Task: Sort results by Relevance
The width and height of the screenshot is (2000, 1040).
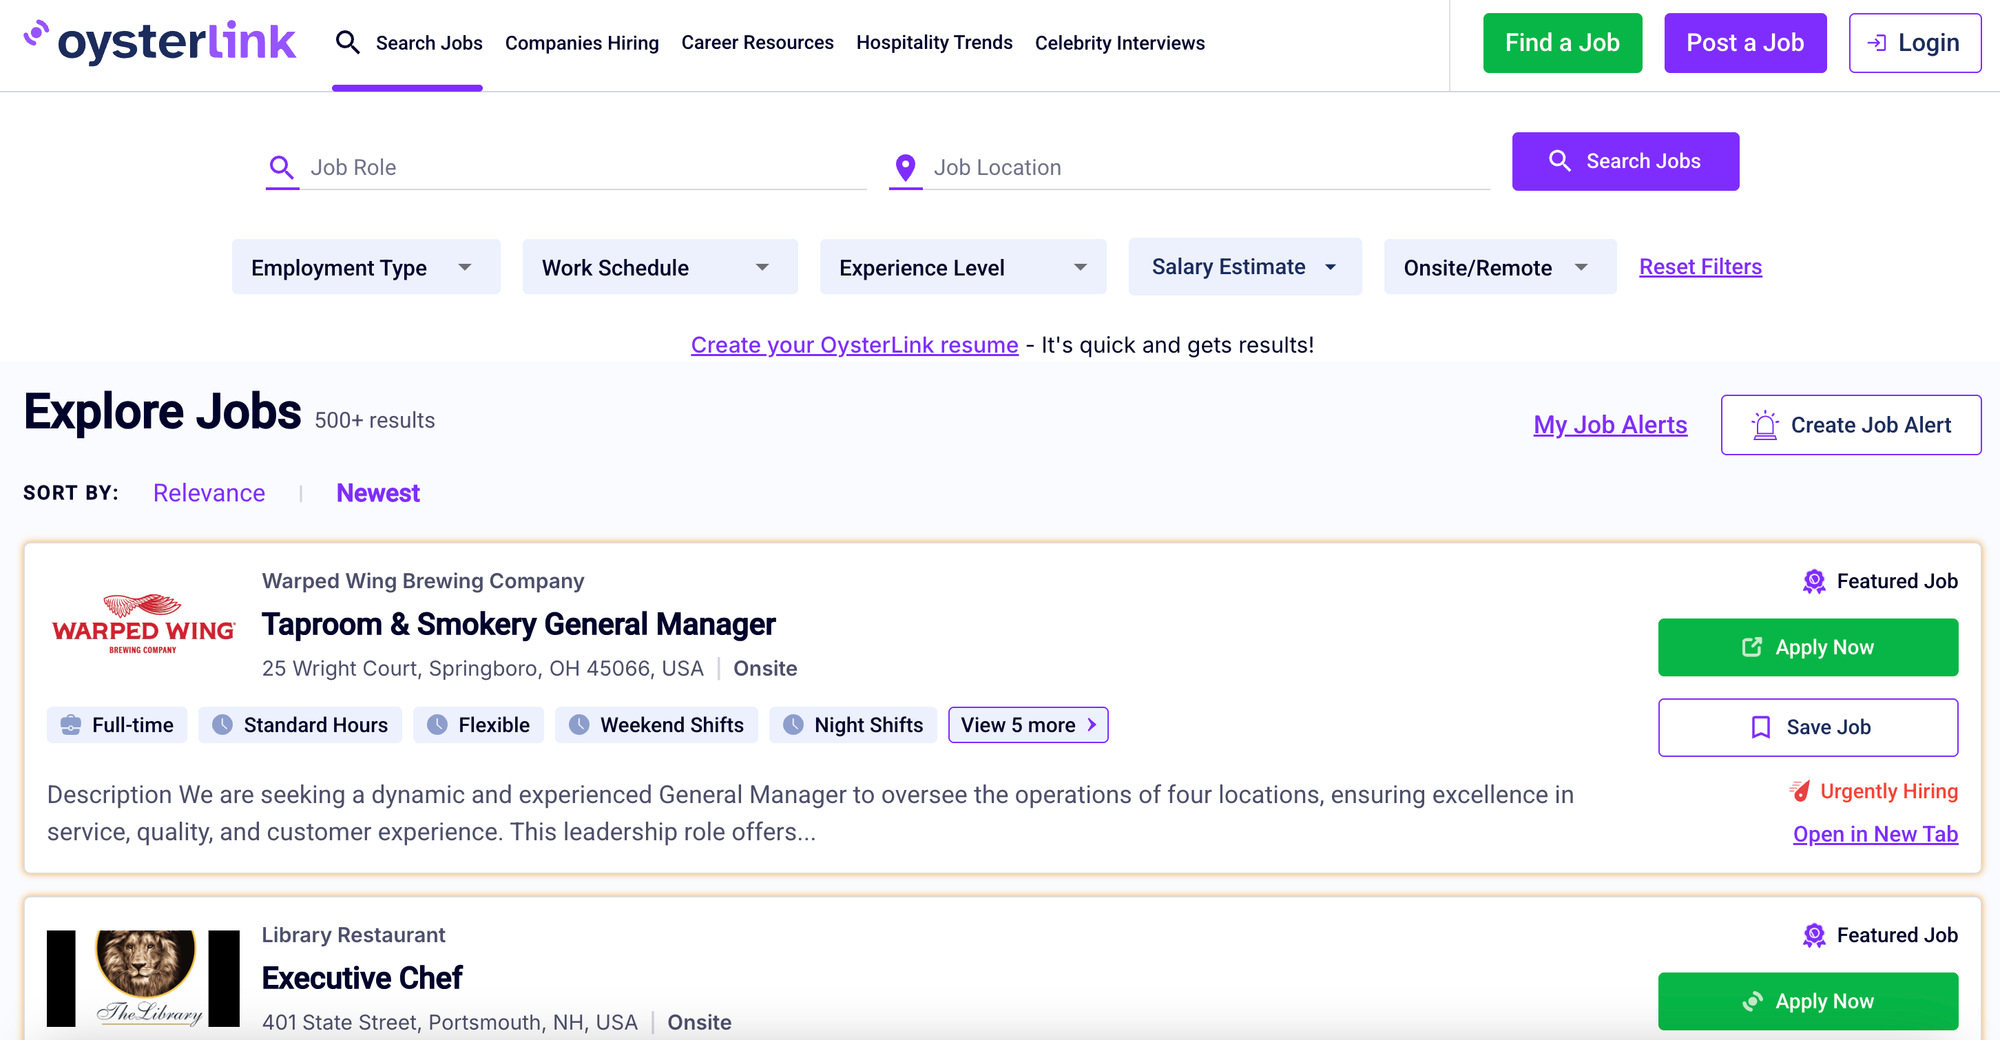Action: point(209,493)
